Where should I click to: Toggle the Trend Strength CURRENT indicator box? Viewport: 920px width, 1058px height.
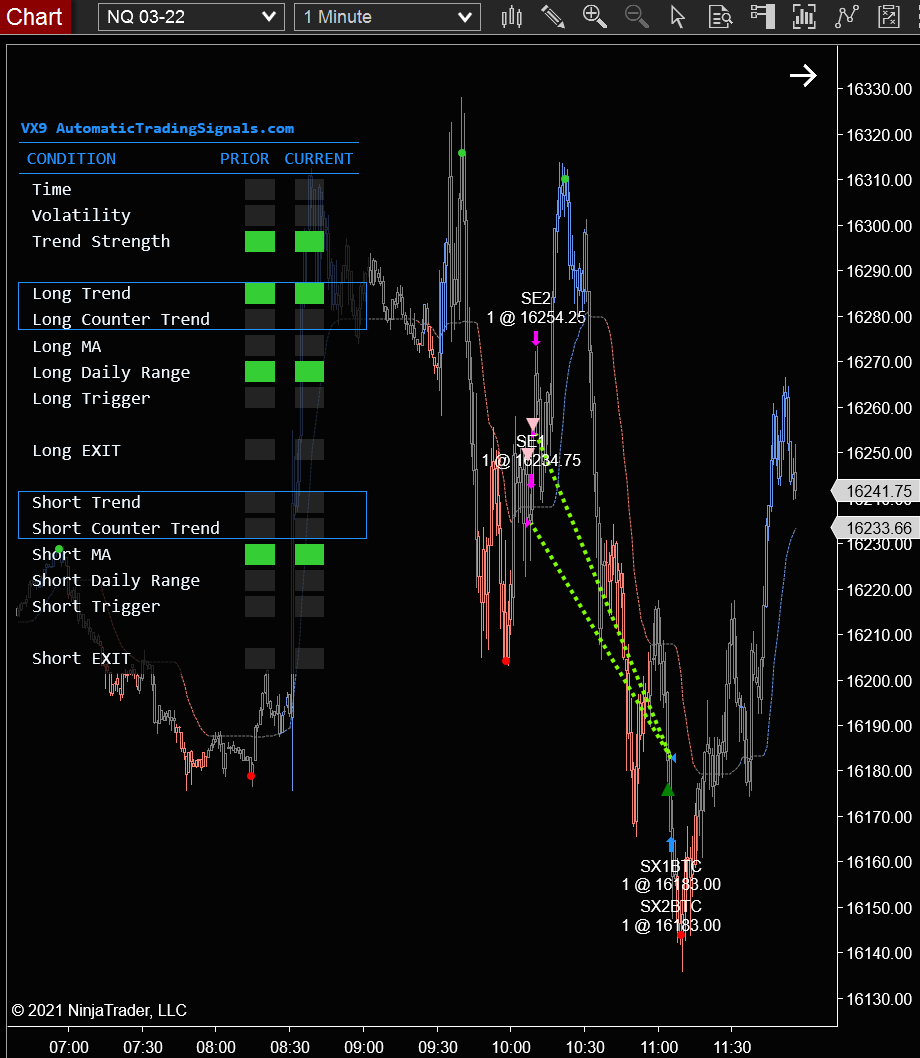pos(309,240)
